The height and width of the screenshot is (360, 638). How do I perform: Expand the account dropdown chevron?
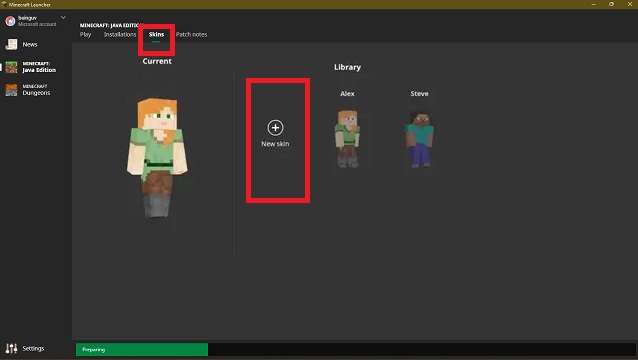click(x=63, y=17)
